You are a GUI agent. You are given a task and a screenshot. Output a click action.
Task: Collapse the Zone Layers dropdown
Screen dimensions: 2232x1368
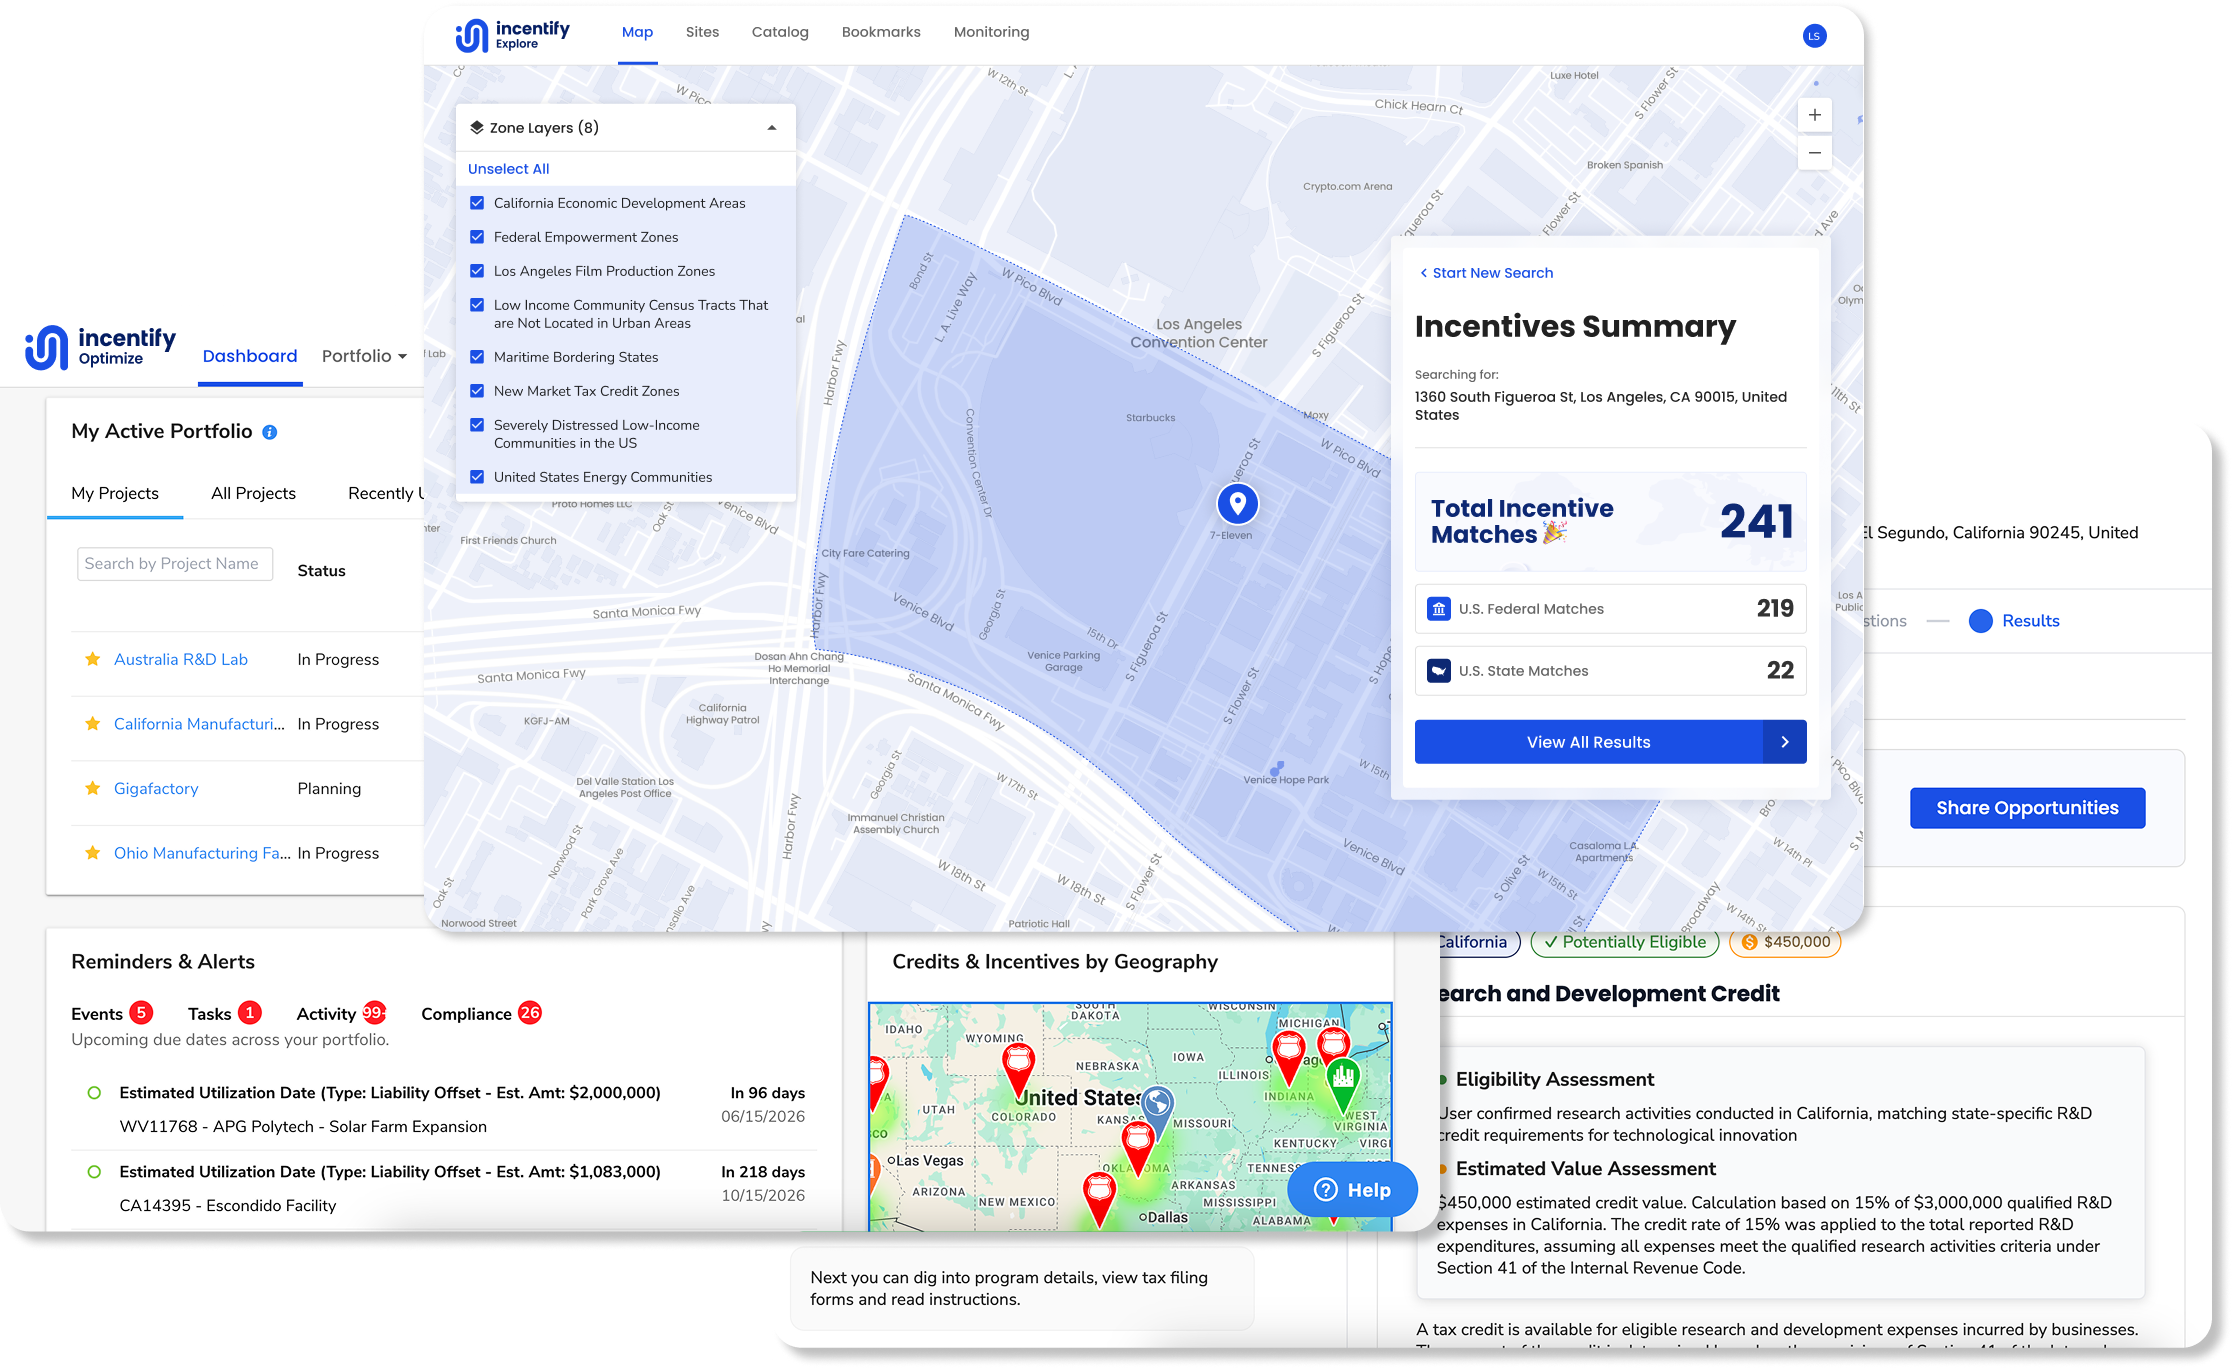pos(772,128)
